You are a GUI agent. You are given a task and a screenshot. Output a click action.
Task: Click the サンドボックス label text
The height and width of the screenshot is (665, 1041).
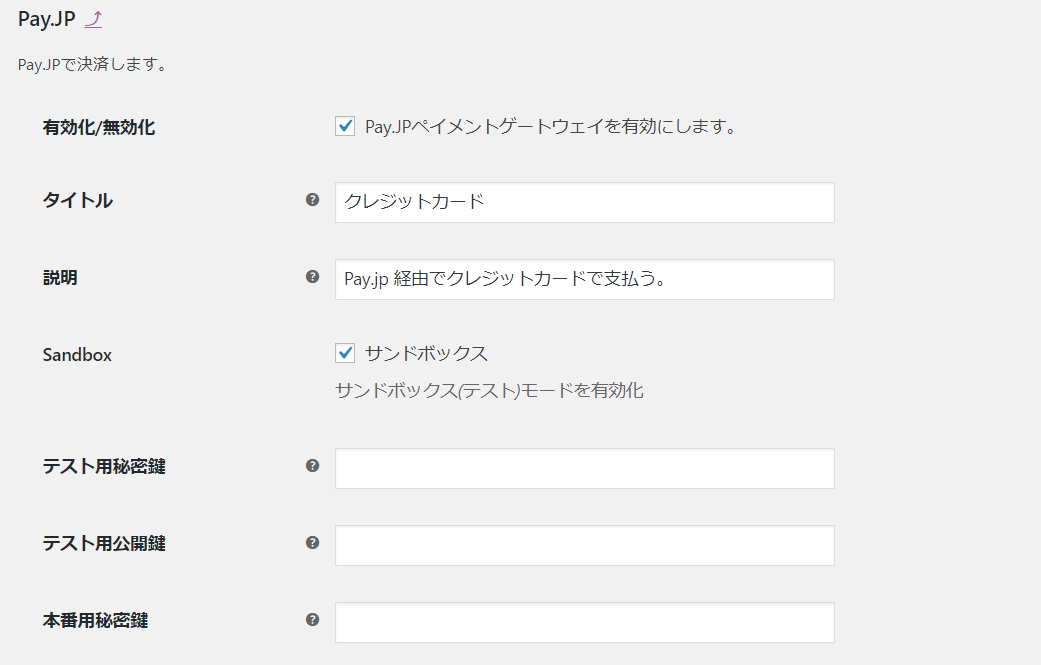(426, 354)
